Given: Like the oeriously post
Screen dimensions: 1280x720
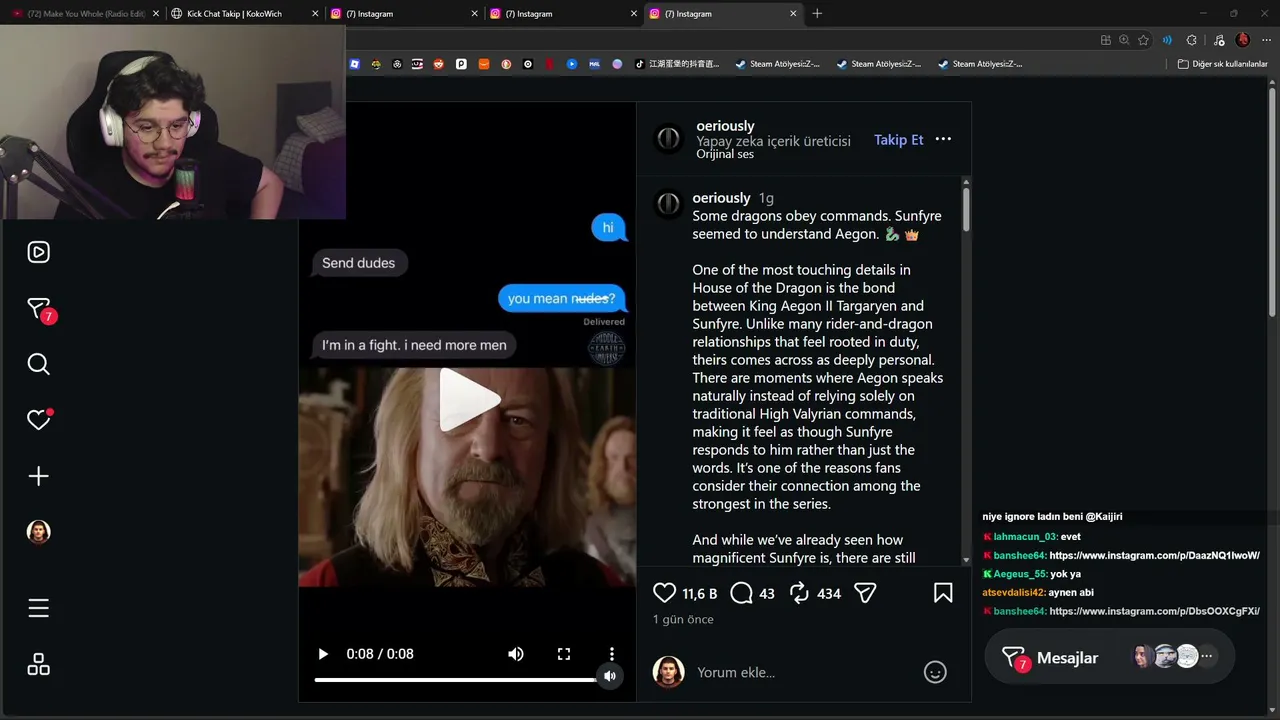Looking at the screenshot, I should click(x=664, y=593).
